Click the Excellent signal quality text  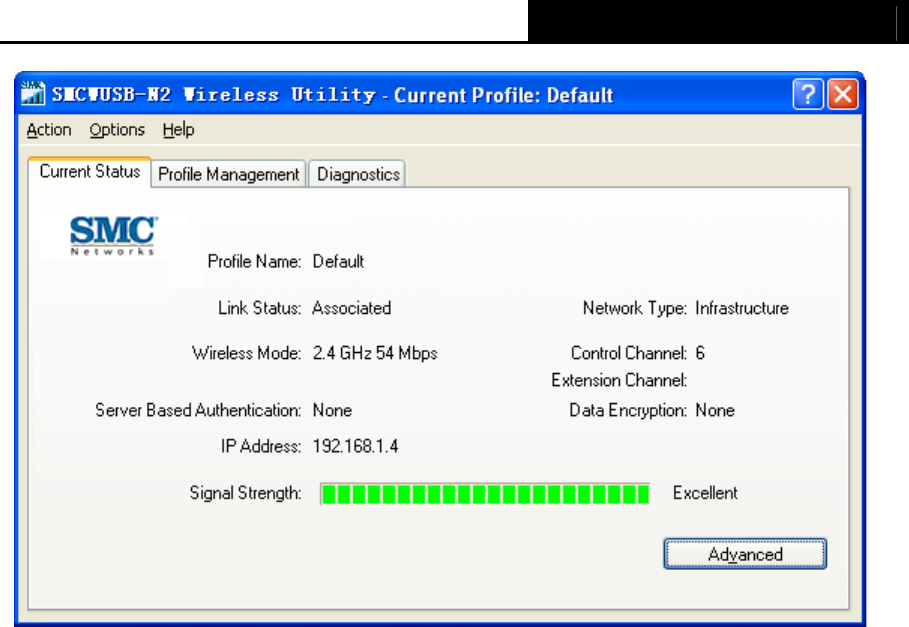click(x=705, y=493)
